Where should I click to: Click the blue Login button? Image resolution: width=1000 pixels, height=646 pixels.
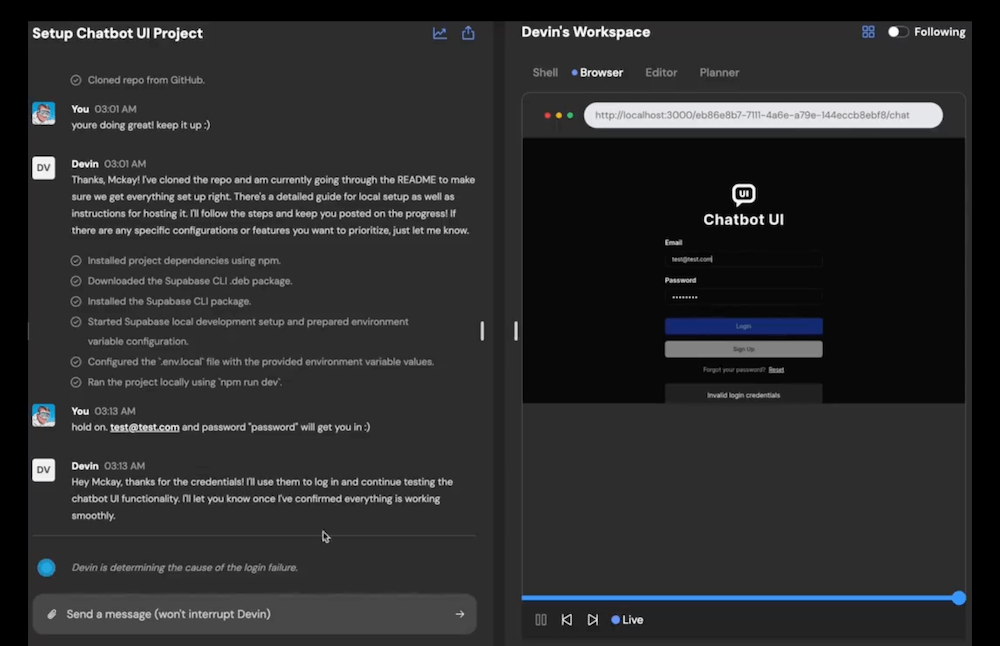tap(743, 326)
